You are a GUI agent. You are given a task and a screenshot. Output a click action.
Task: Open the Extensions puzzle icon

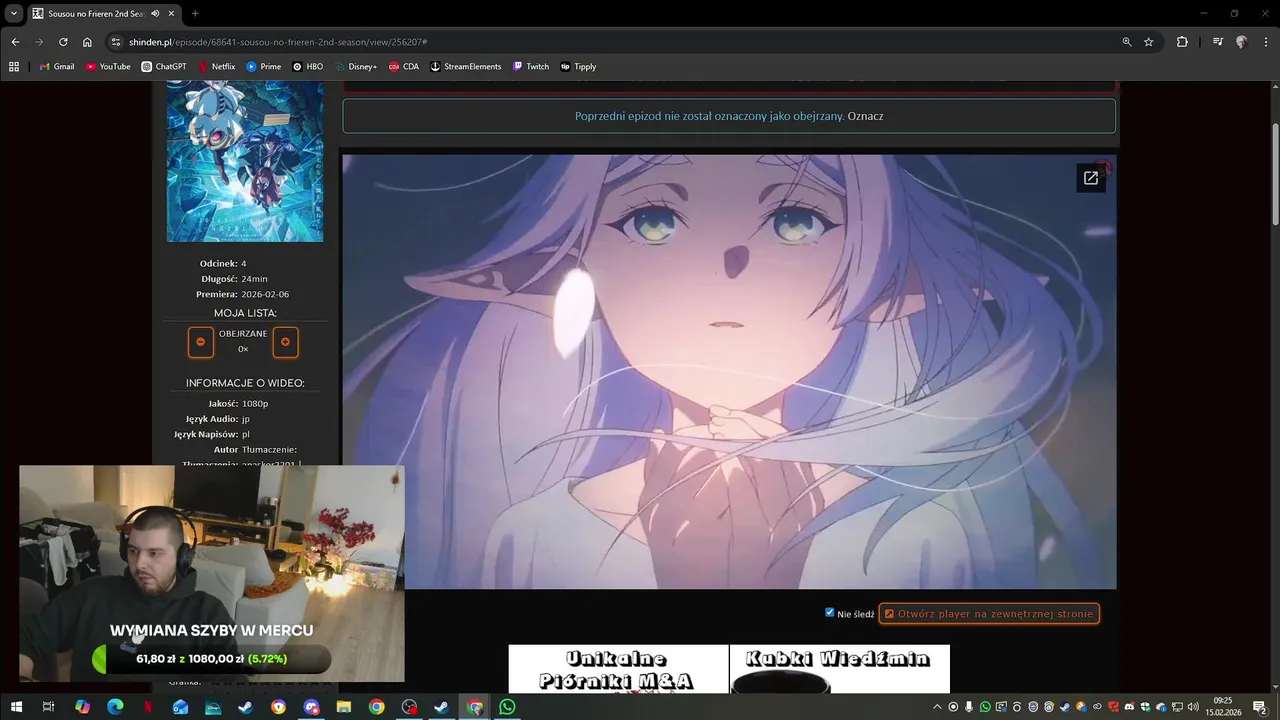[1182, 42]
